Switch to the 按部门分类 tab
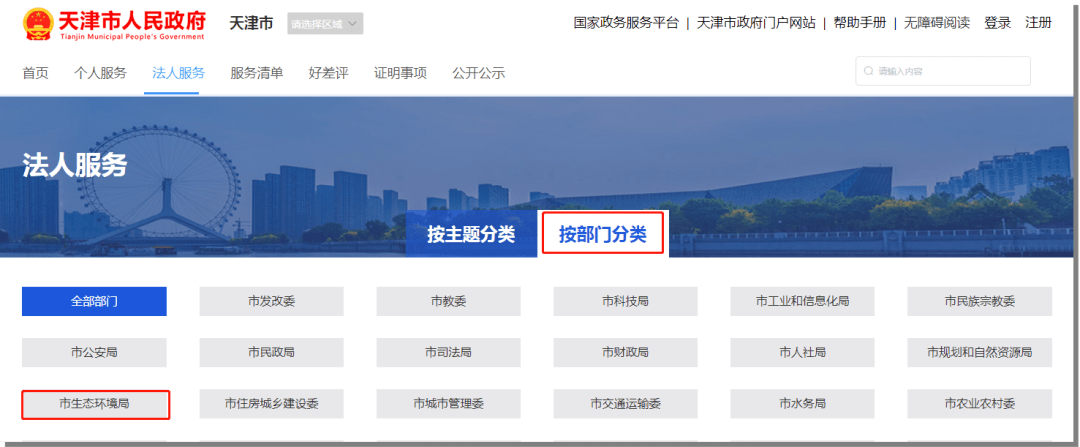The width and height of the screenshot is (1080, 447). pos(602,235)
